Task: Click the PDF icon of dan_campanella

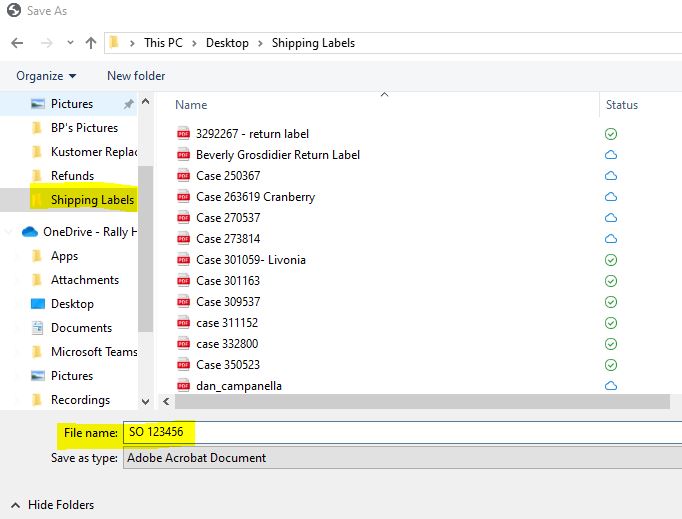Action: pyautogui.click(x=184, y=385)
